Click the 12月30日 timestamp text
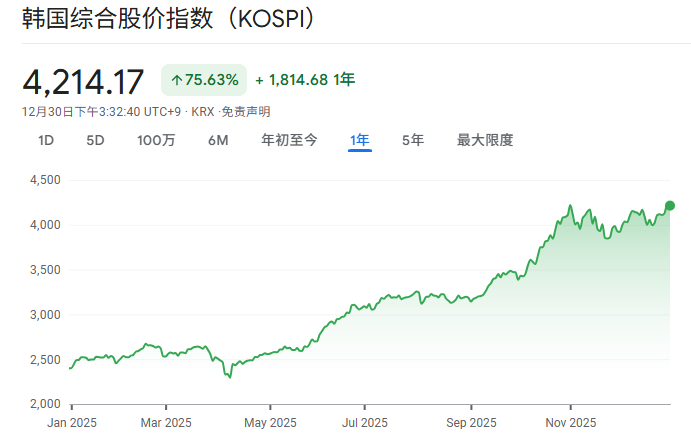 coord(101,112)
